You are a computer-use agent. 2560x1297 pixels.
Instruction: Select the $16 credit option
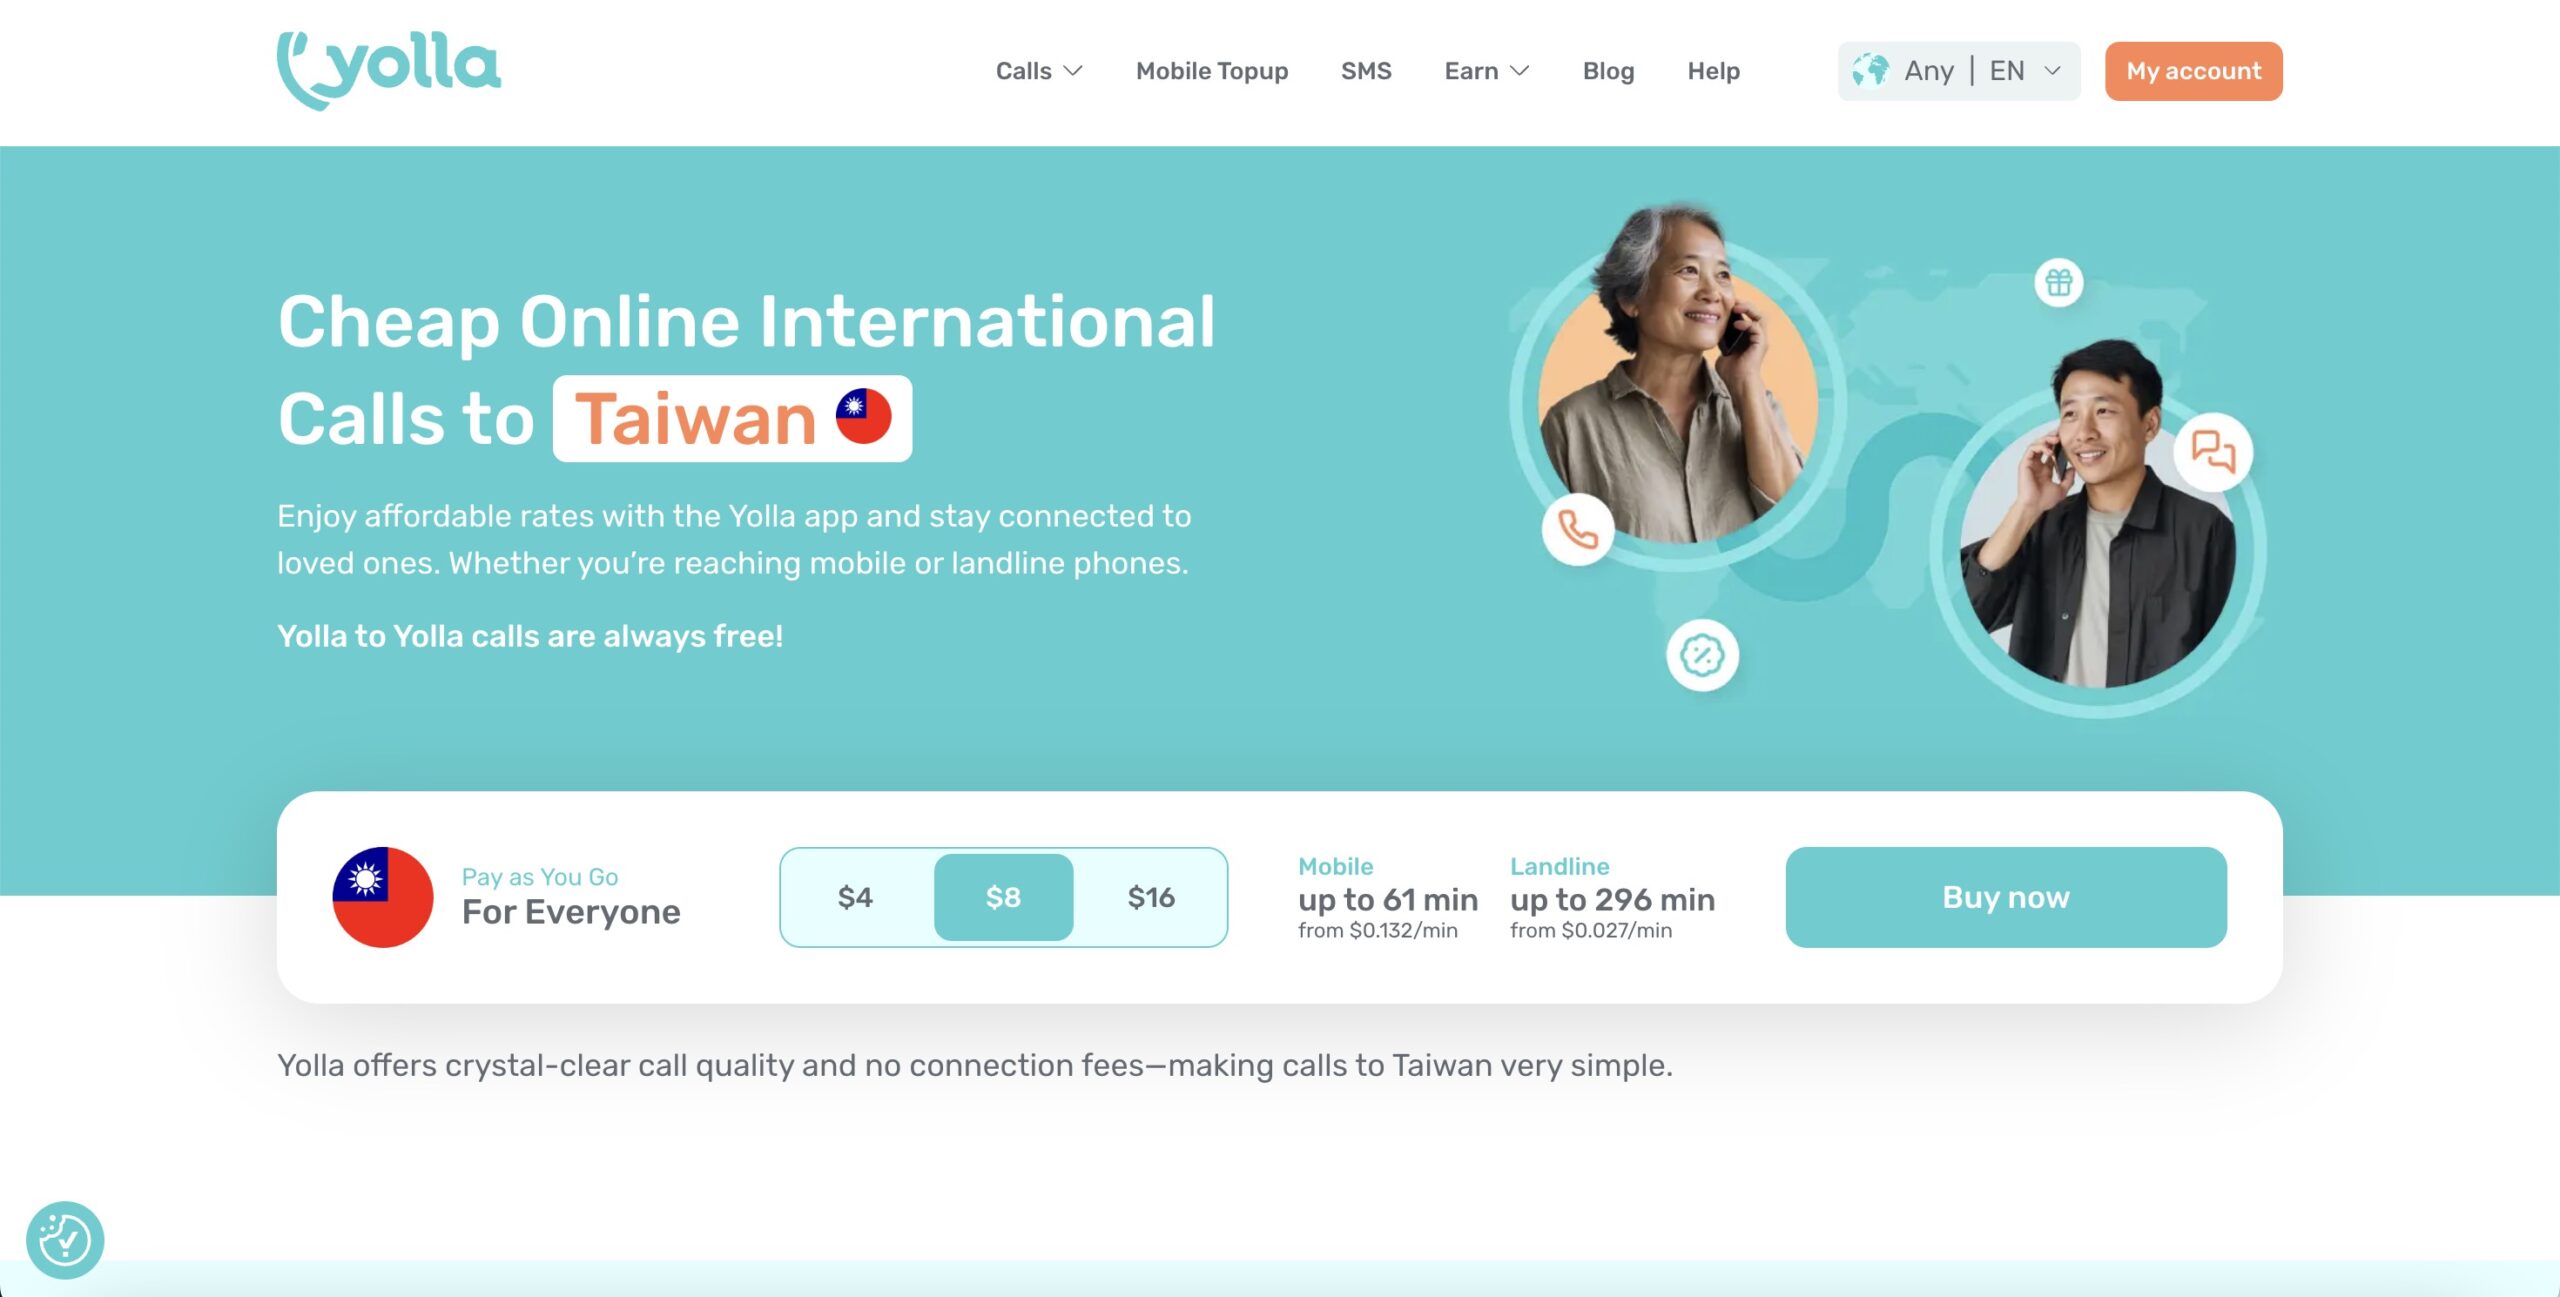(1151, 897)
